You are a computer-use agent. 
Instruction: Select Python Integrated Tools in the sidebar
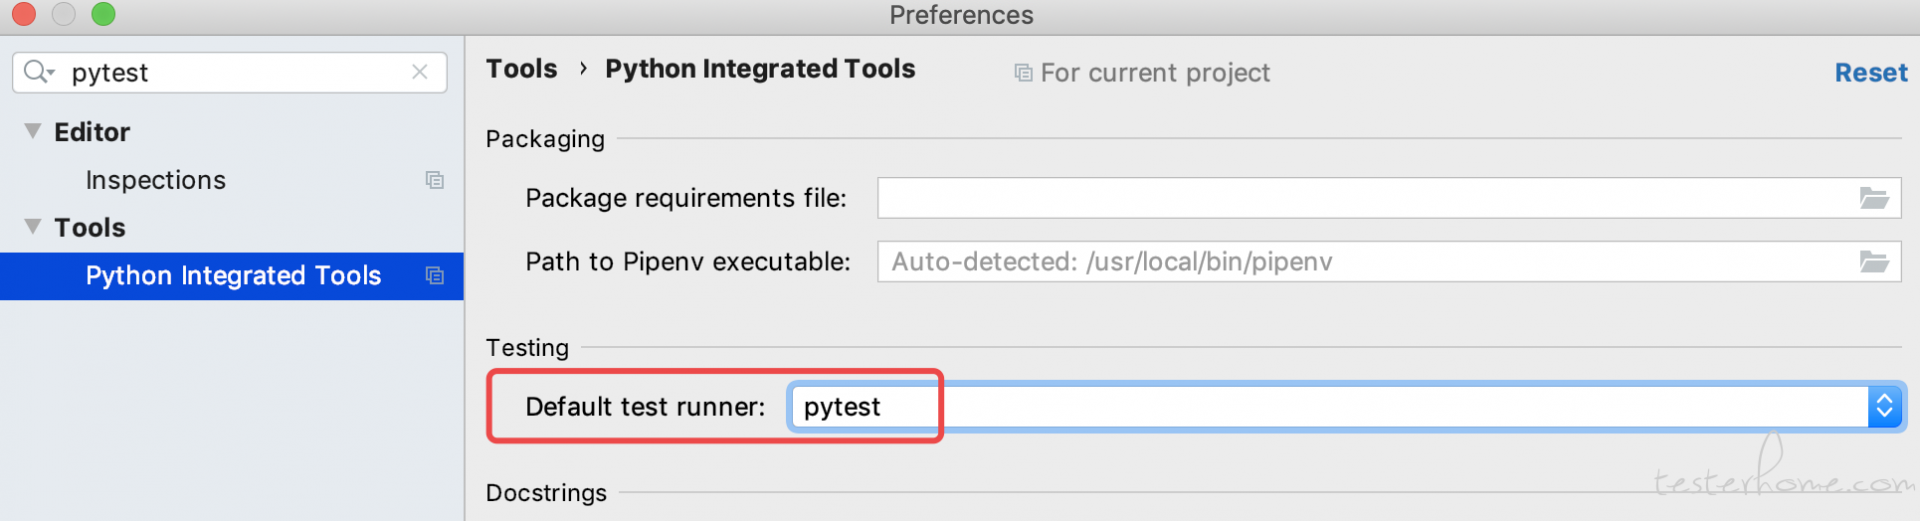[233, 275]
